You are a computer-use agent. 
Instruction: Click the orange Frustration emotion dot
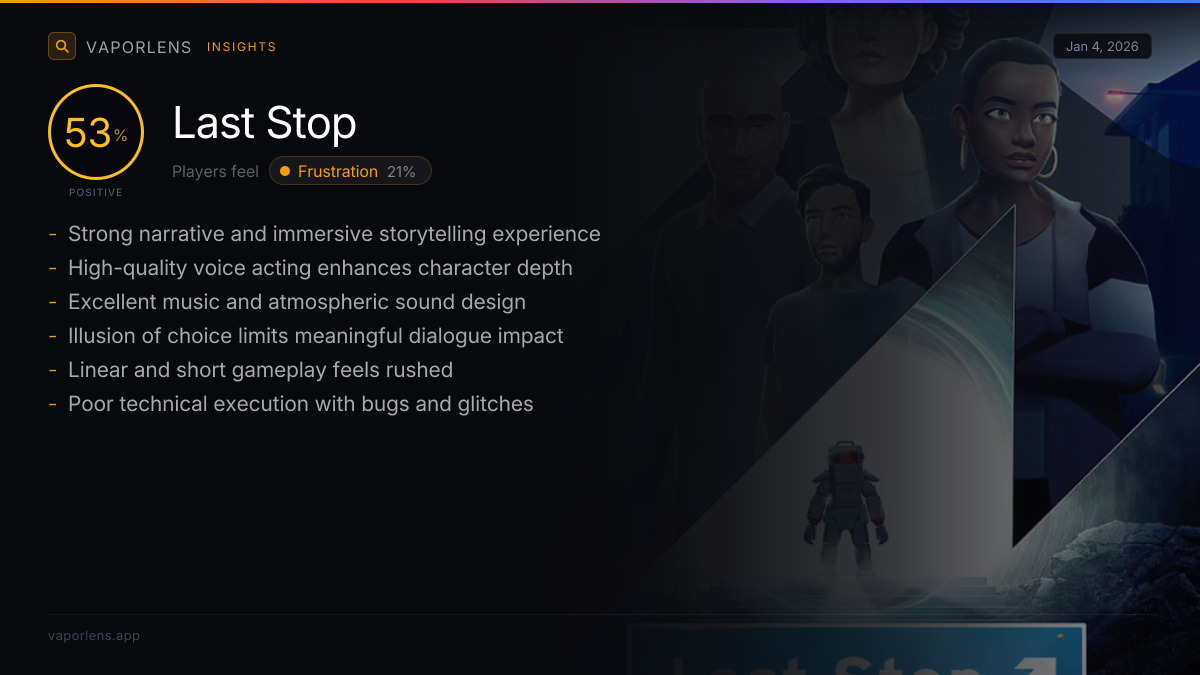285,171
